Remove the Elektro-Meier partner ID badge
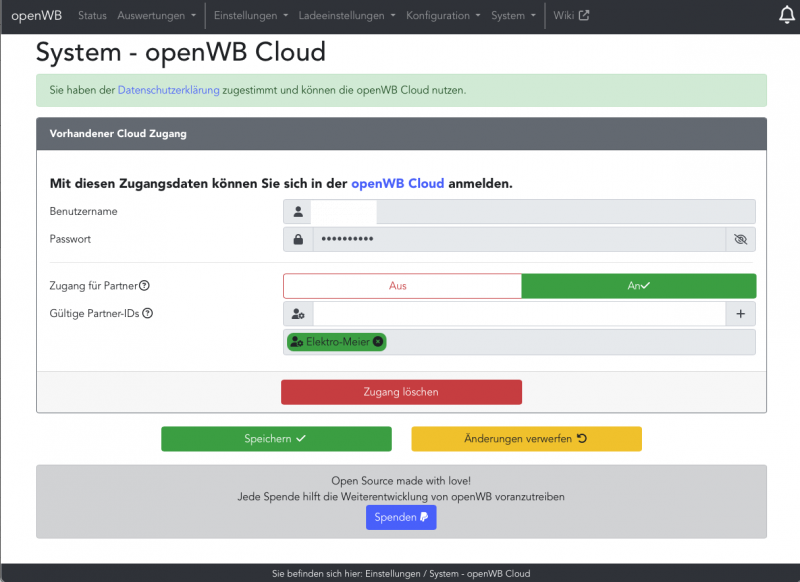Image resolution: width=800 pixels, height=582 pixels. pos(377,342)
